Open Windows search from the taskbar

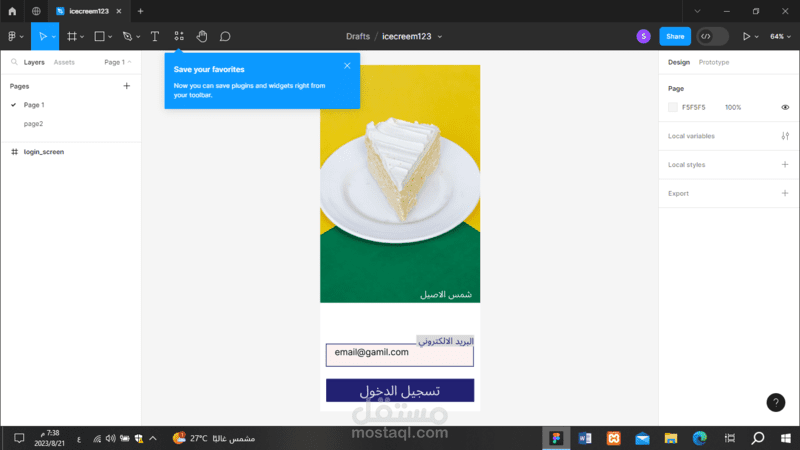coord(758,438)
